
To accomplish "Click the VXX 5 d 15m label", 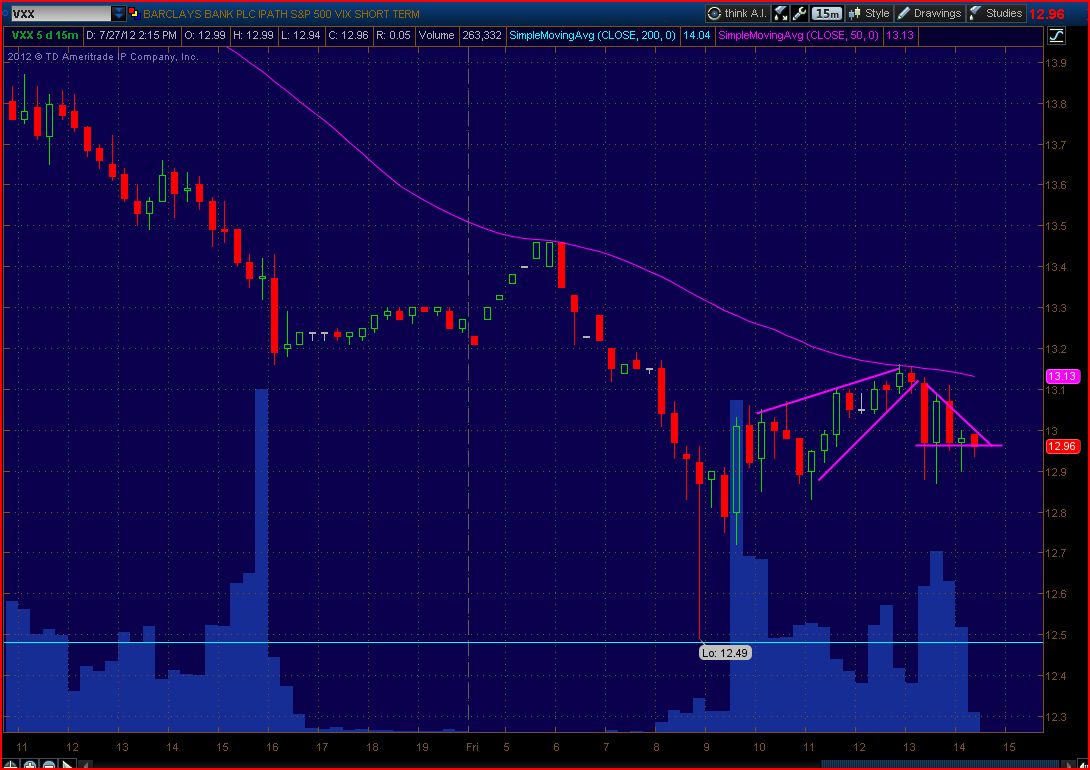I will (x=43, y=35).
